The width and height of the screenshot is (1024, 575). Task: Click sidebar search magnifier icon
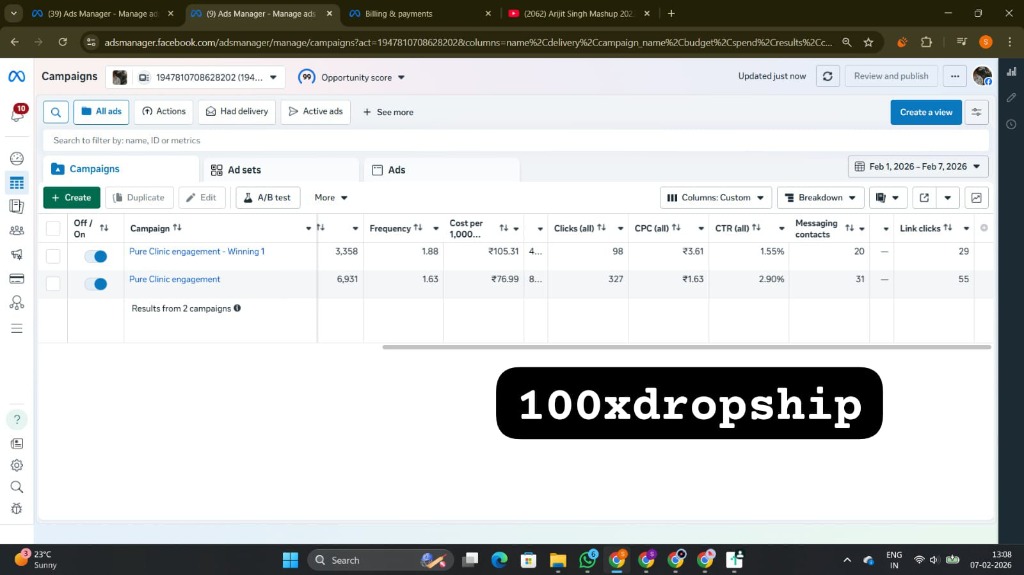tap(17, 487)
